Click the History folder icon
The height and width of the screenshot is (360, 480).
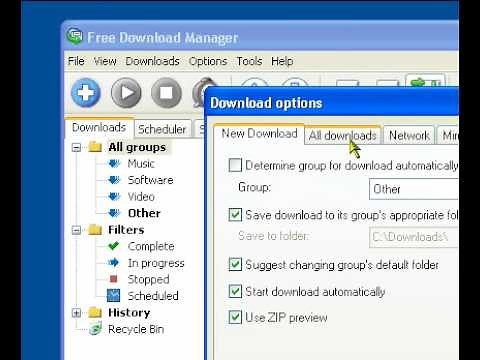coord(95,312)
